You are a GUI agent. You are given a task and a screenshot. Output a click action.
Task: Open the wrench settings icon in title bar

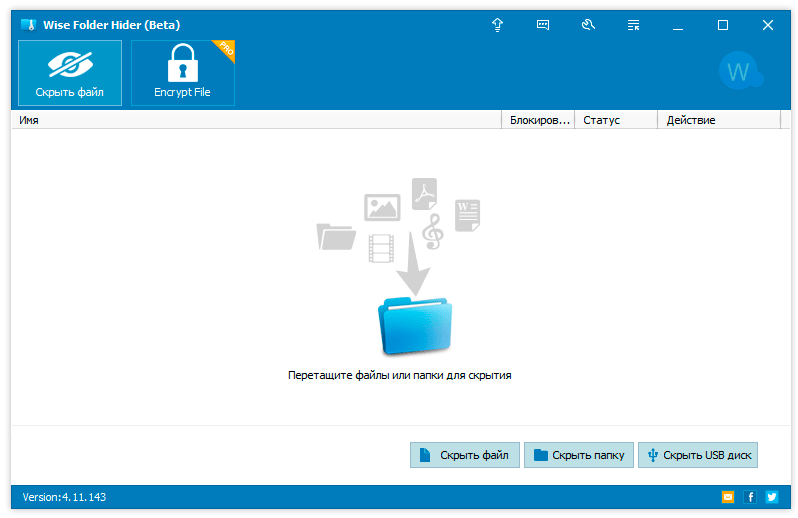[588, 25]
